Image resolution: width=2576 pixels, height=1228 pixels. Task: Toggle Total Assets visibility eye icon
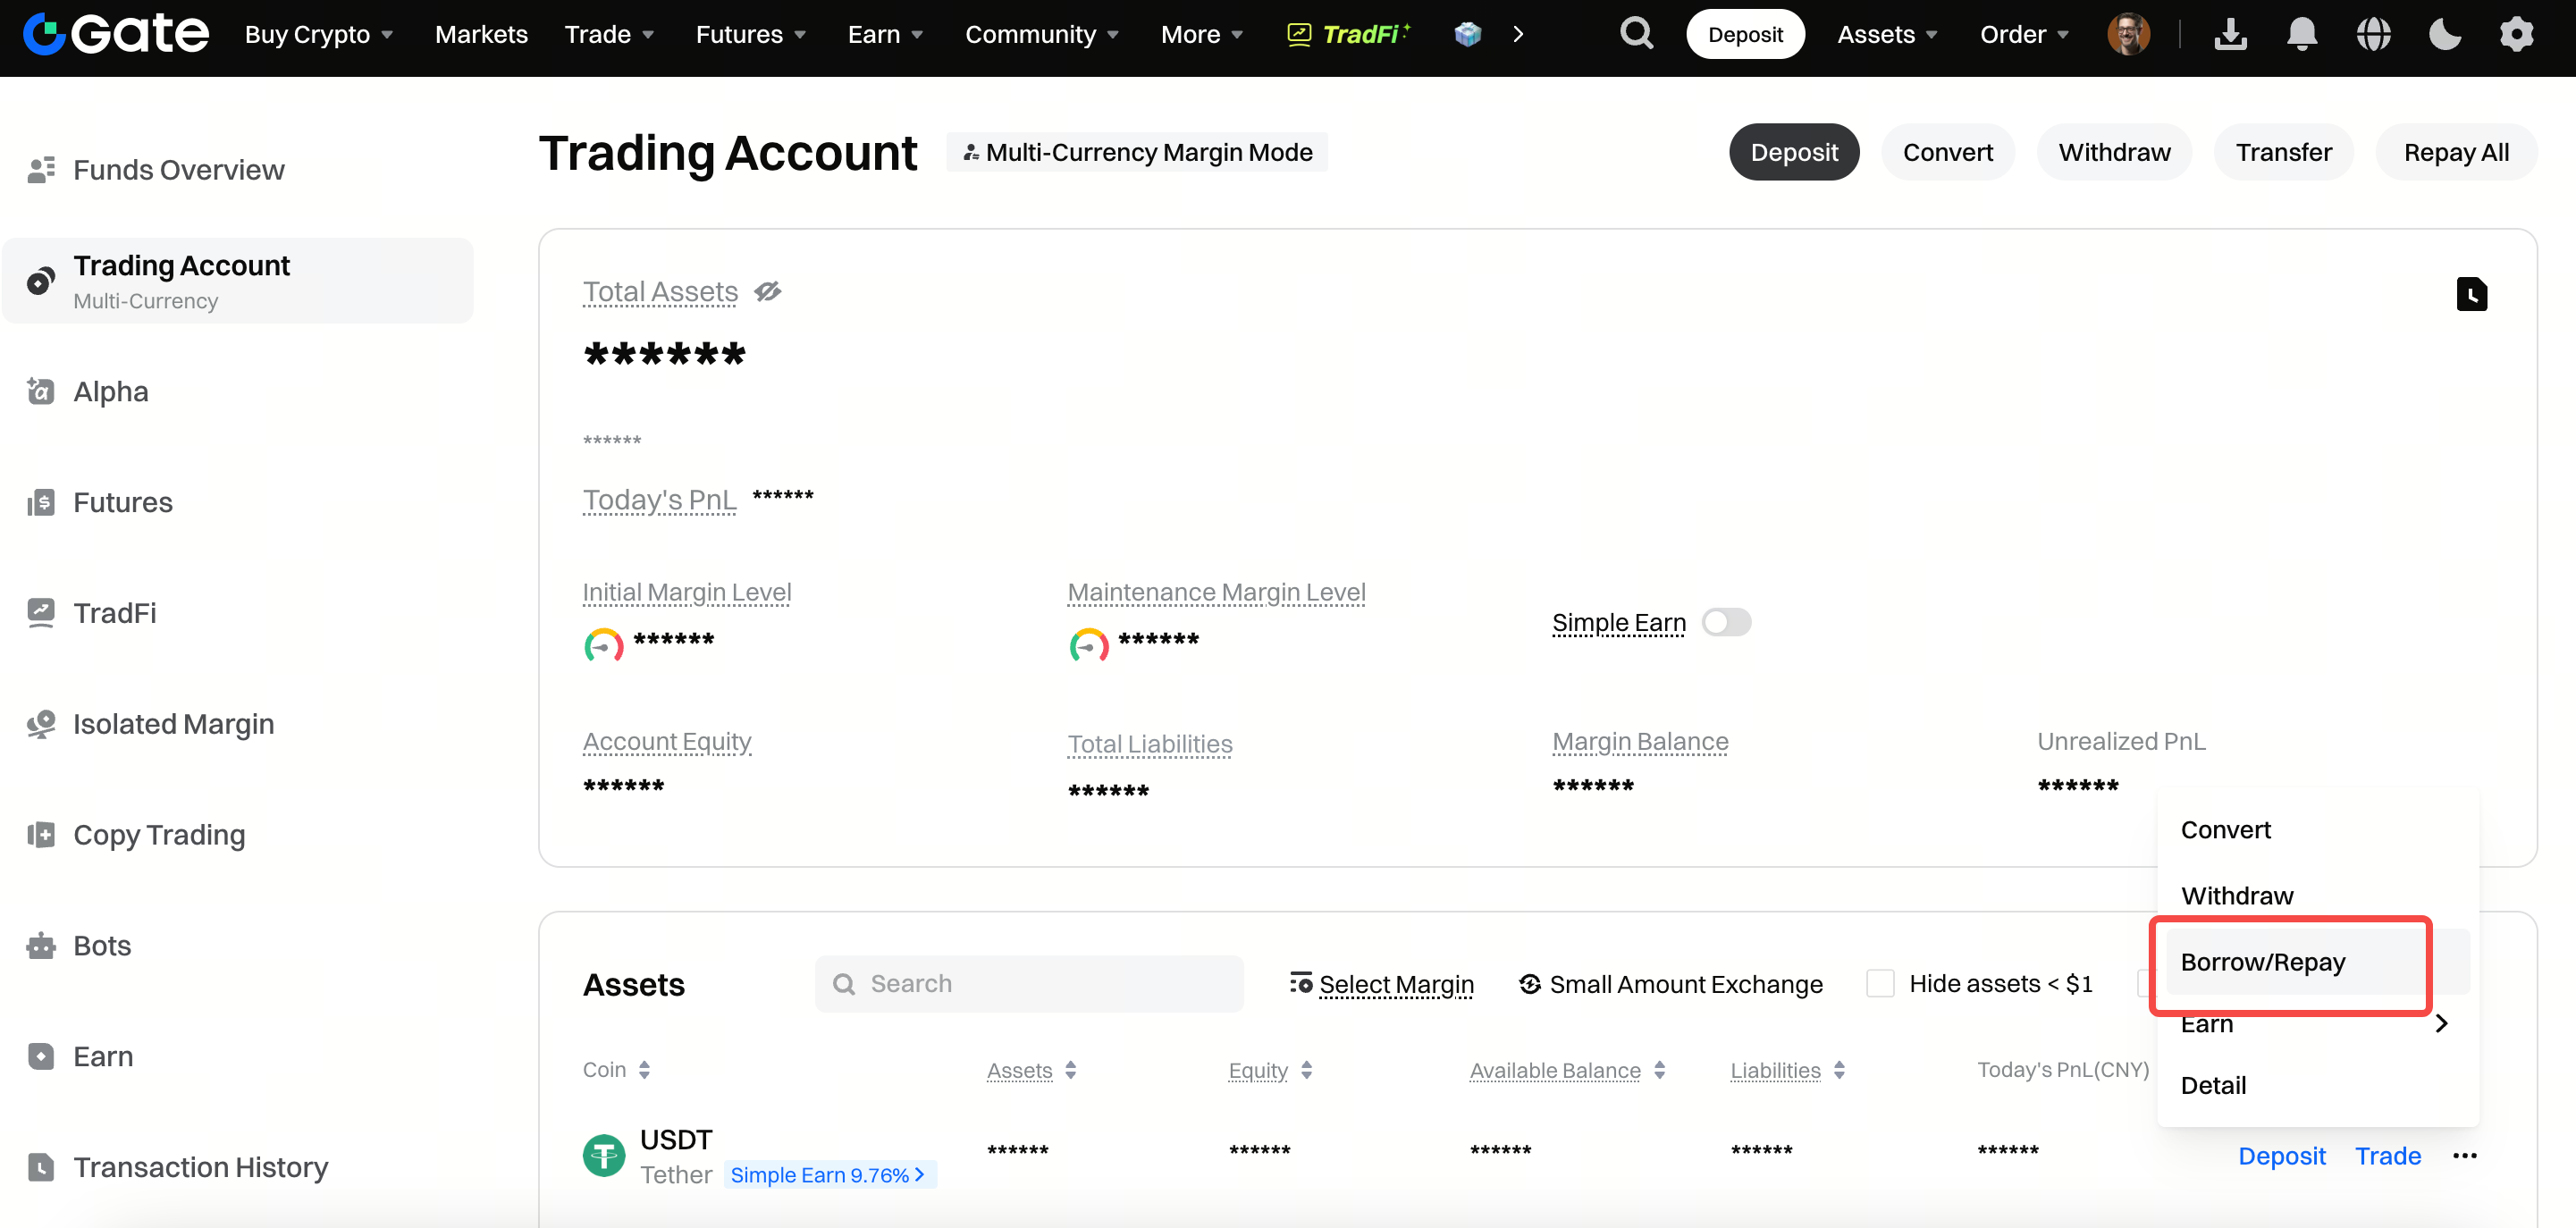pos(767,292)
